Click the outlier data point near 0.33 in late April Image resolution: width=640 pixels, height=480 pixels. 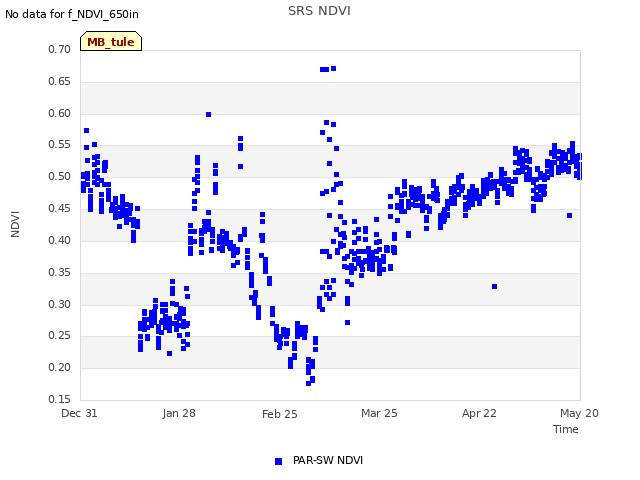tap(494, 287)
